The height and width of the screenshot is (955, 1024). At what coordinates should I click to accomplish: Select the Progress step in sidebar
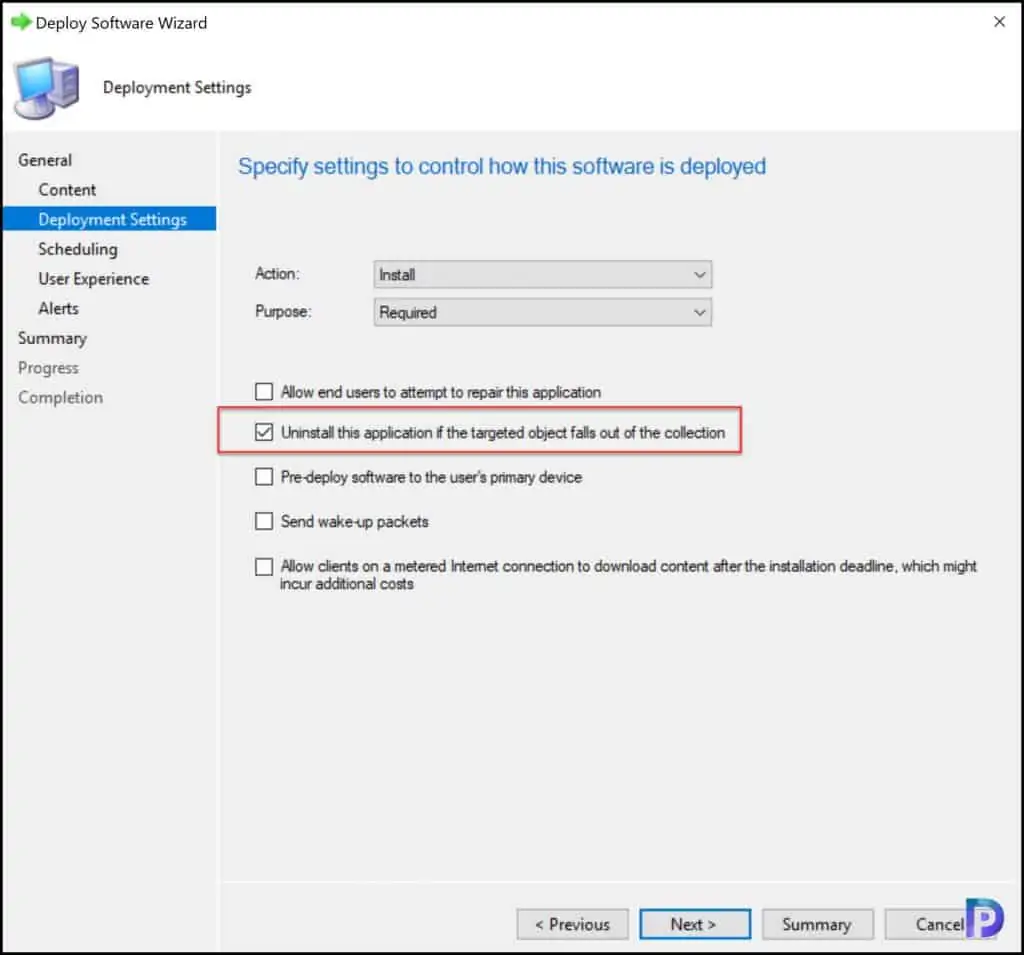tap(48, 368)
